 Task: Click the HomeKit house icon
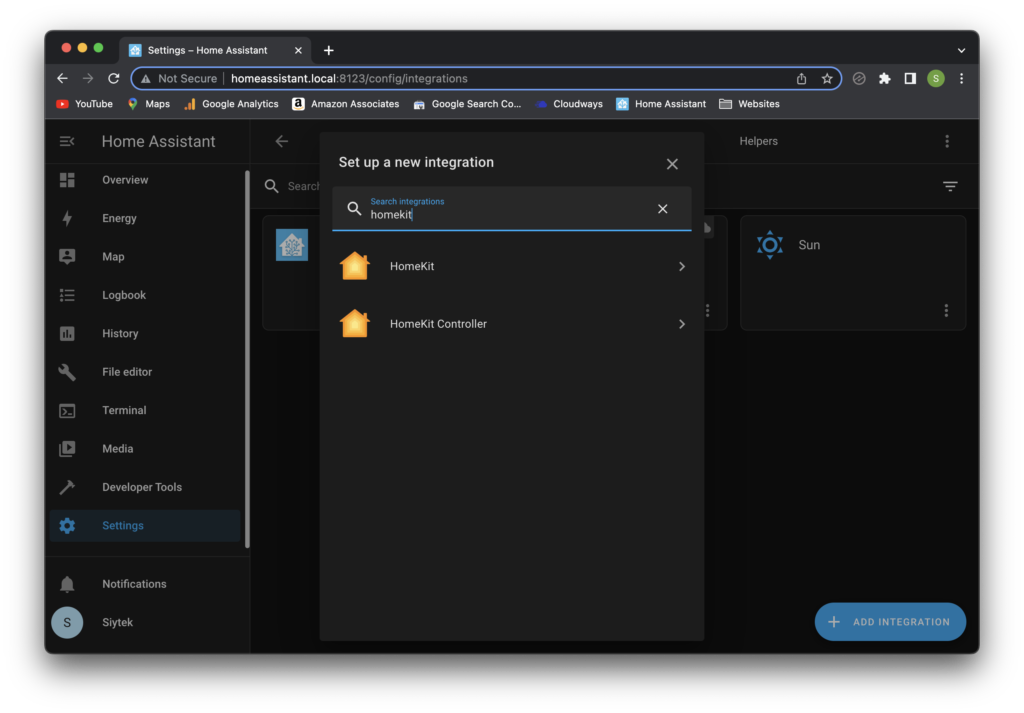point(355,266)
